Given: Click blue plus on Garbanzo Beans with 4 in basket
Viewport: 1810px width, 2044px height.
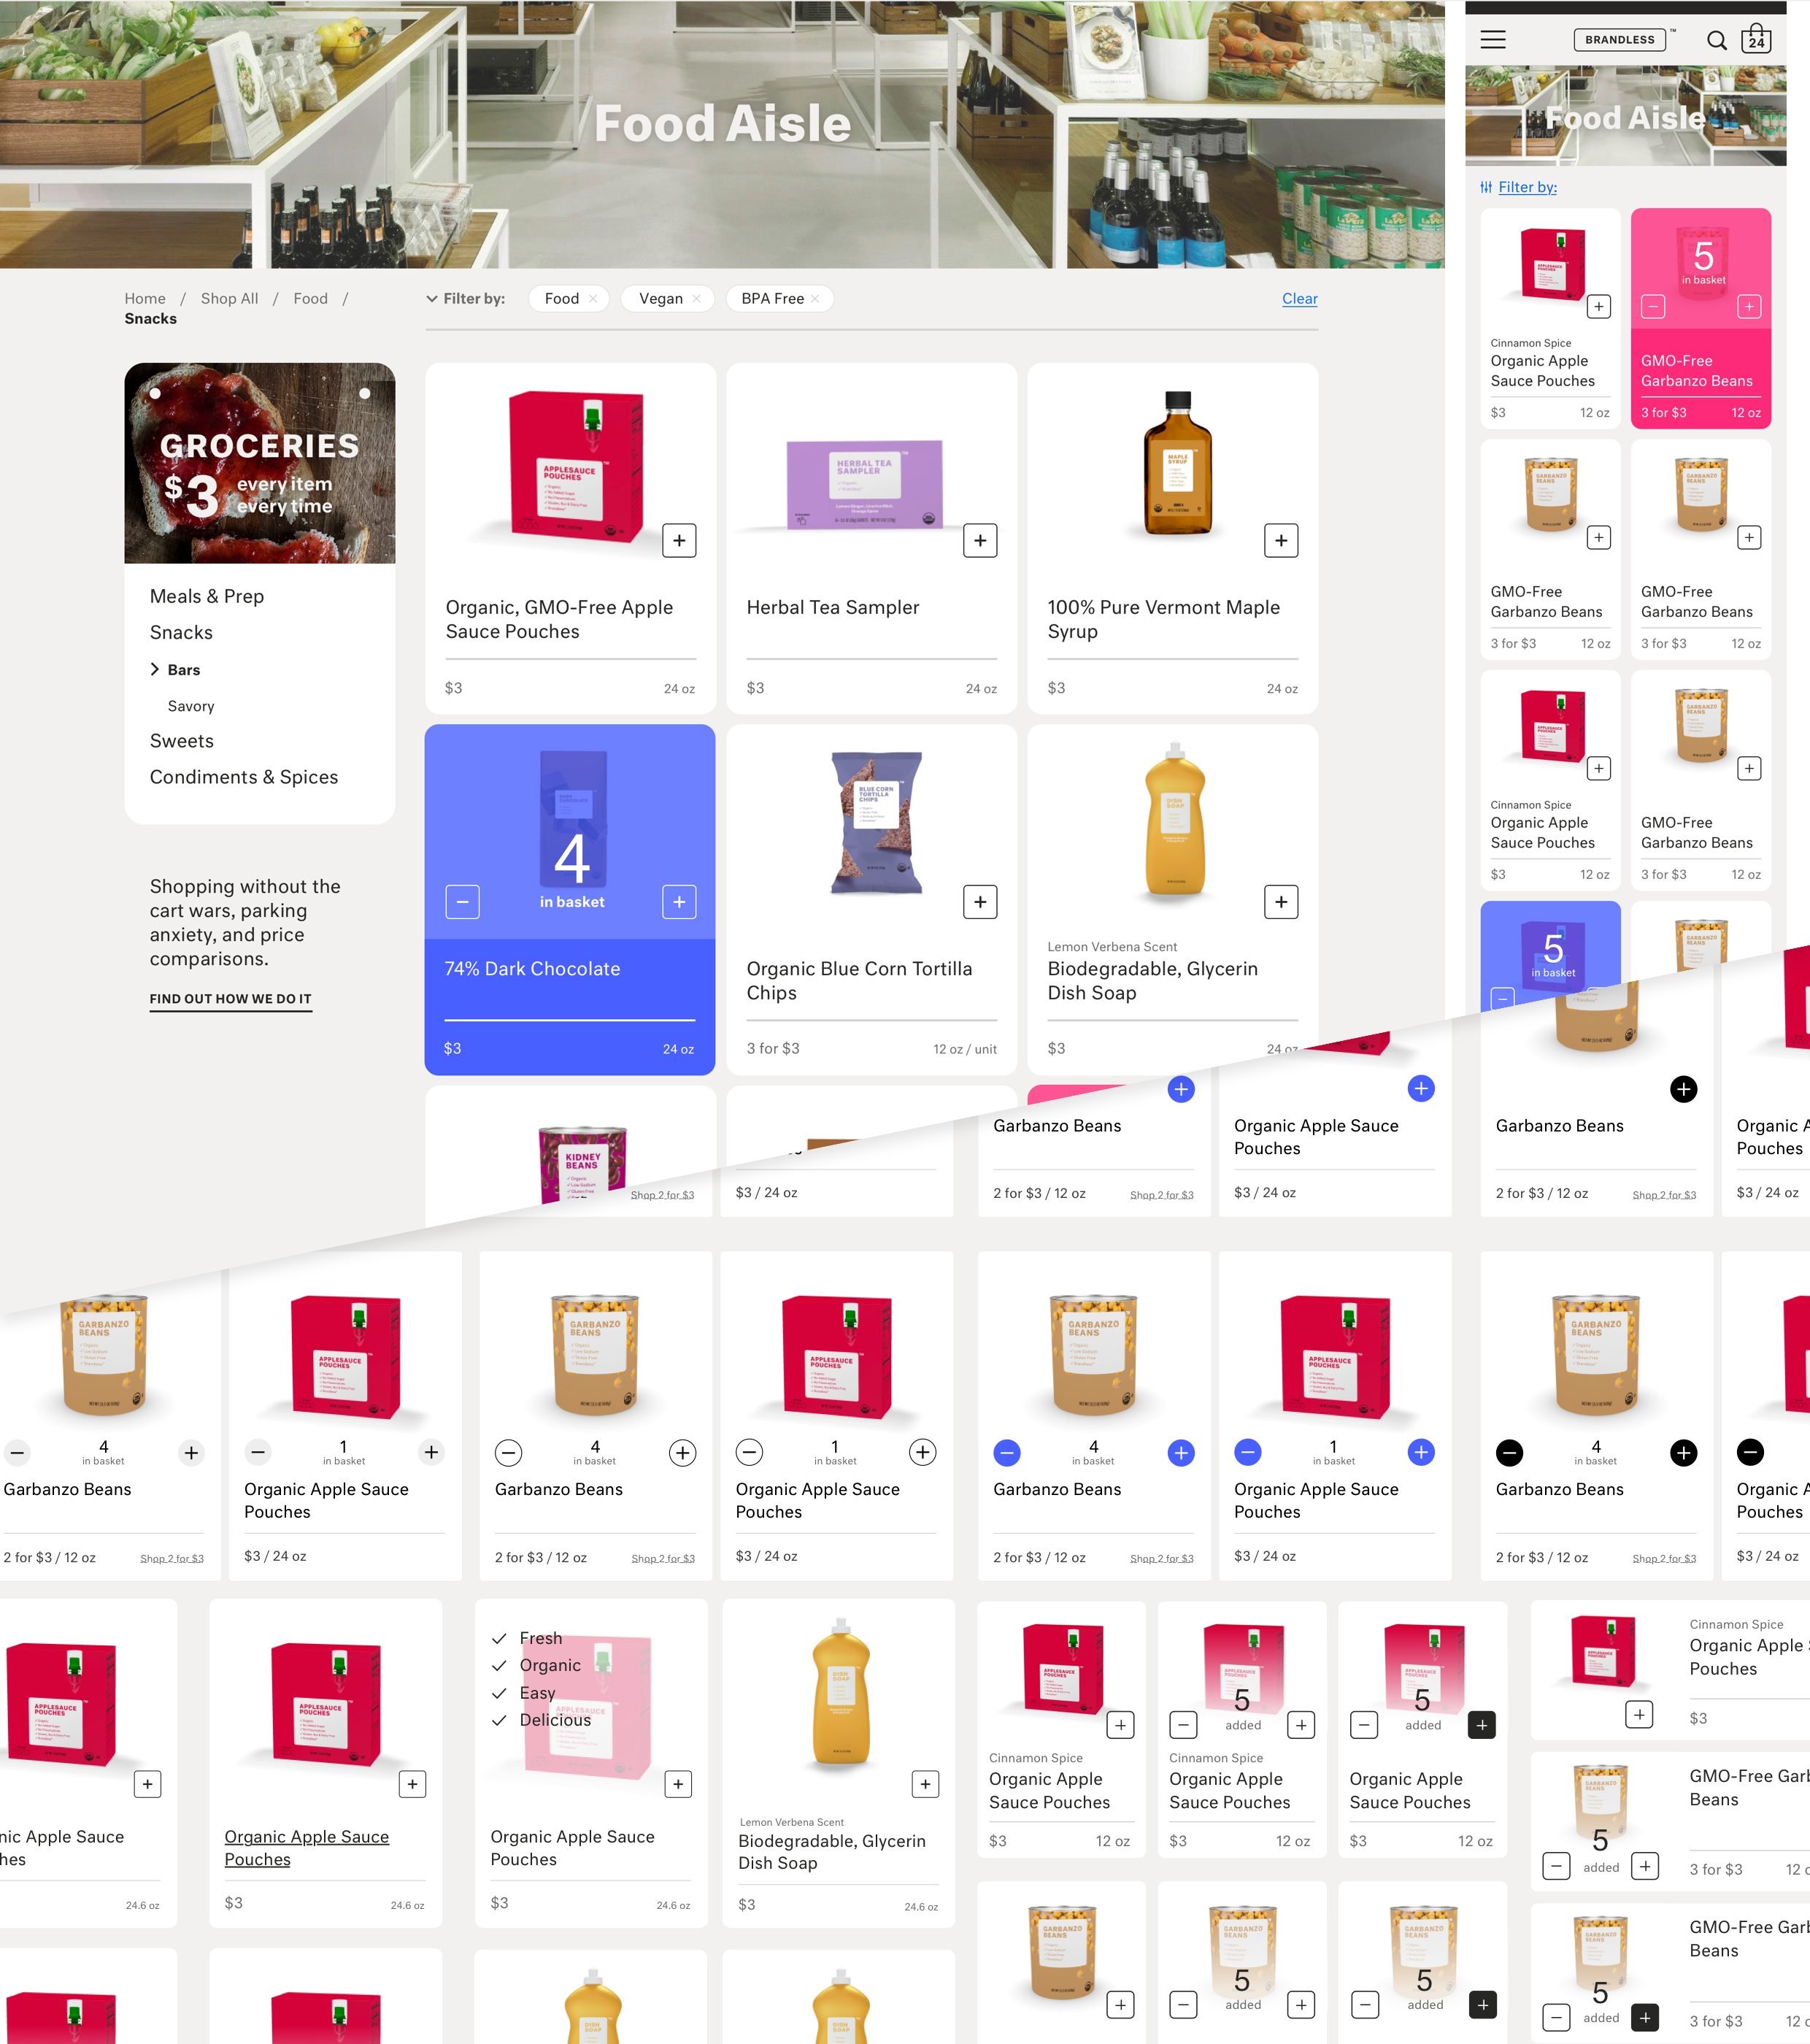Looking at the screenshot, I should tap(1181, 1452).
